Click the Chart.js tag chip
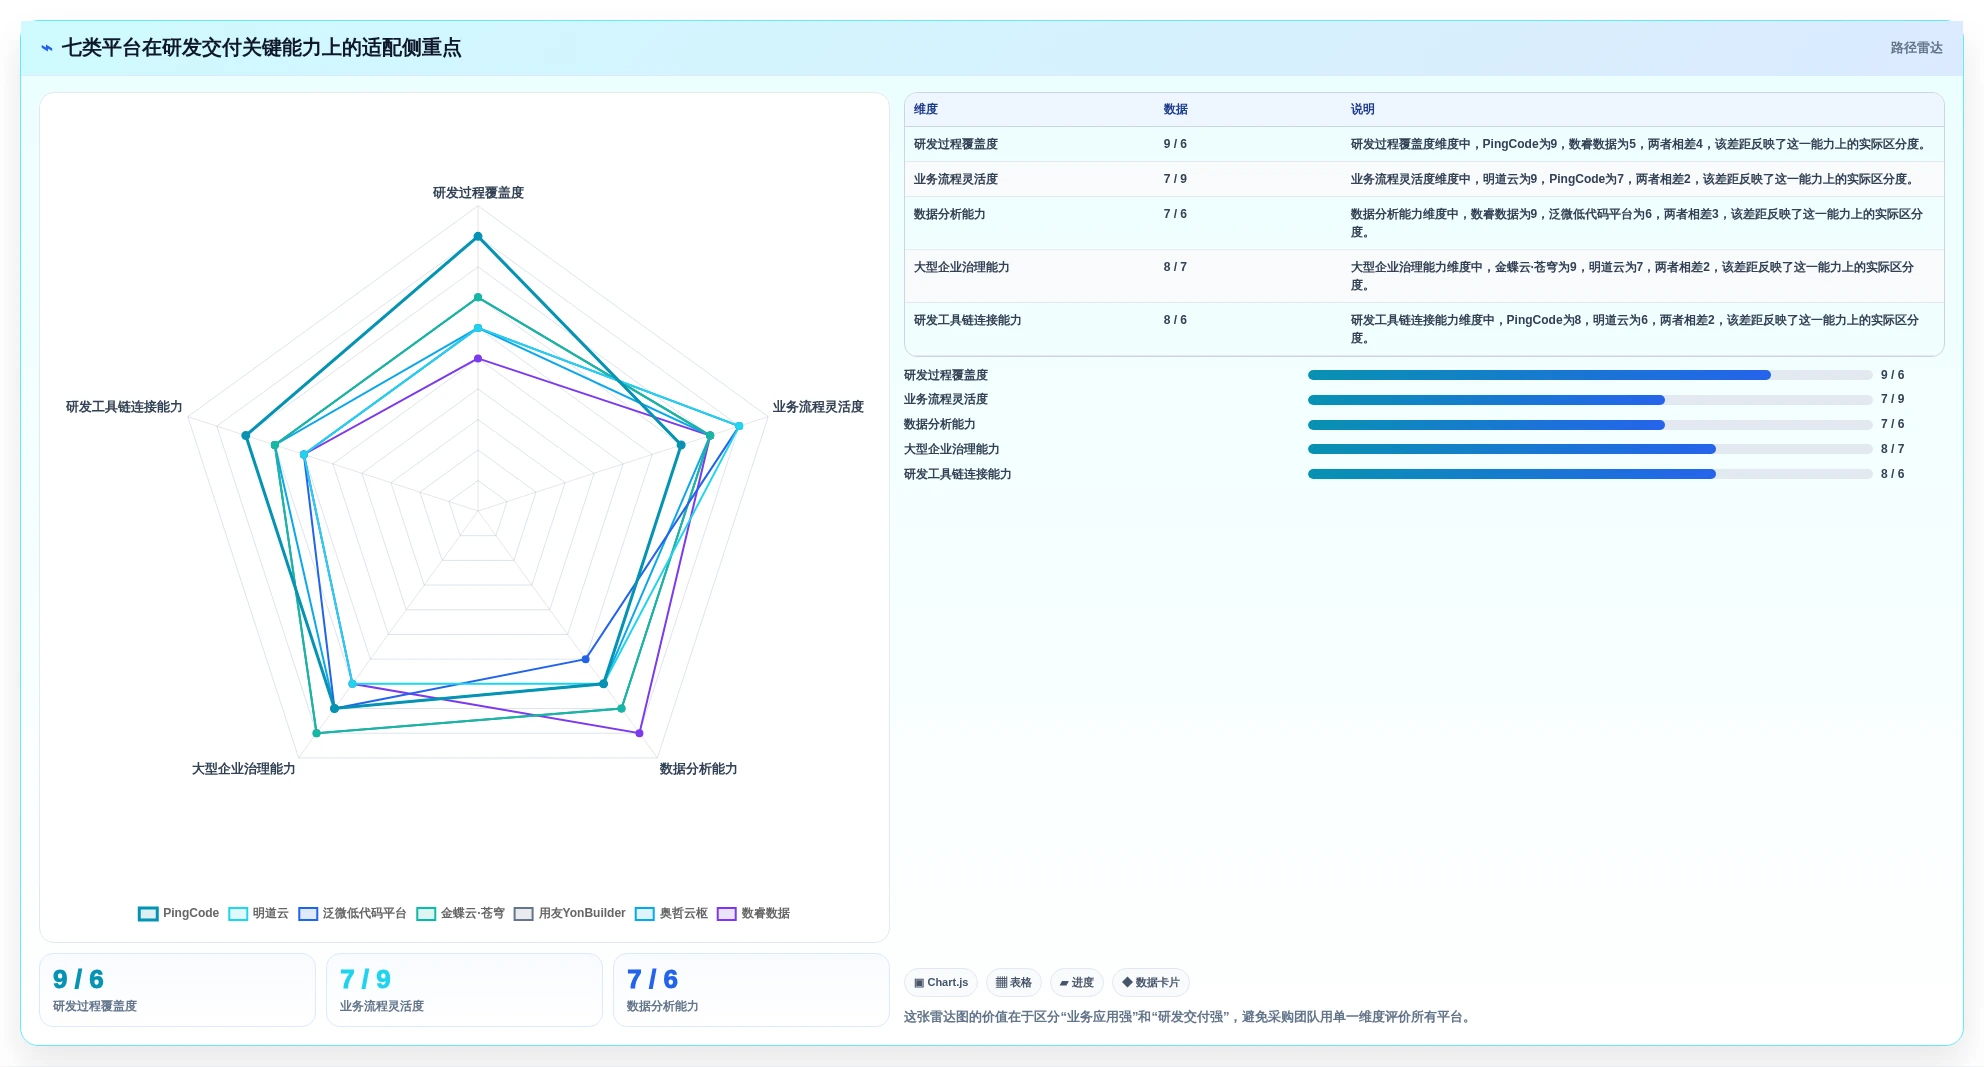 [941, 983]
